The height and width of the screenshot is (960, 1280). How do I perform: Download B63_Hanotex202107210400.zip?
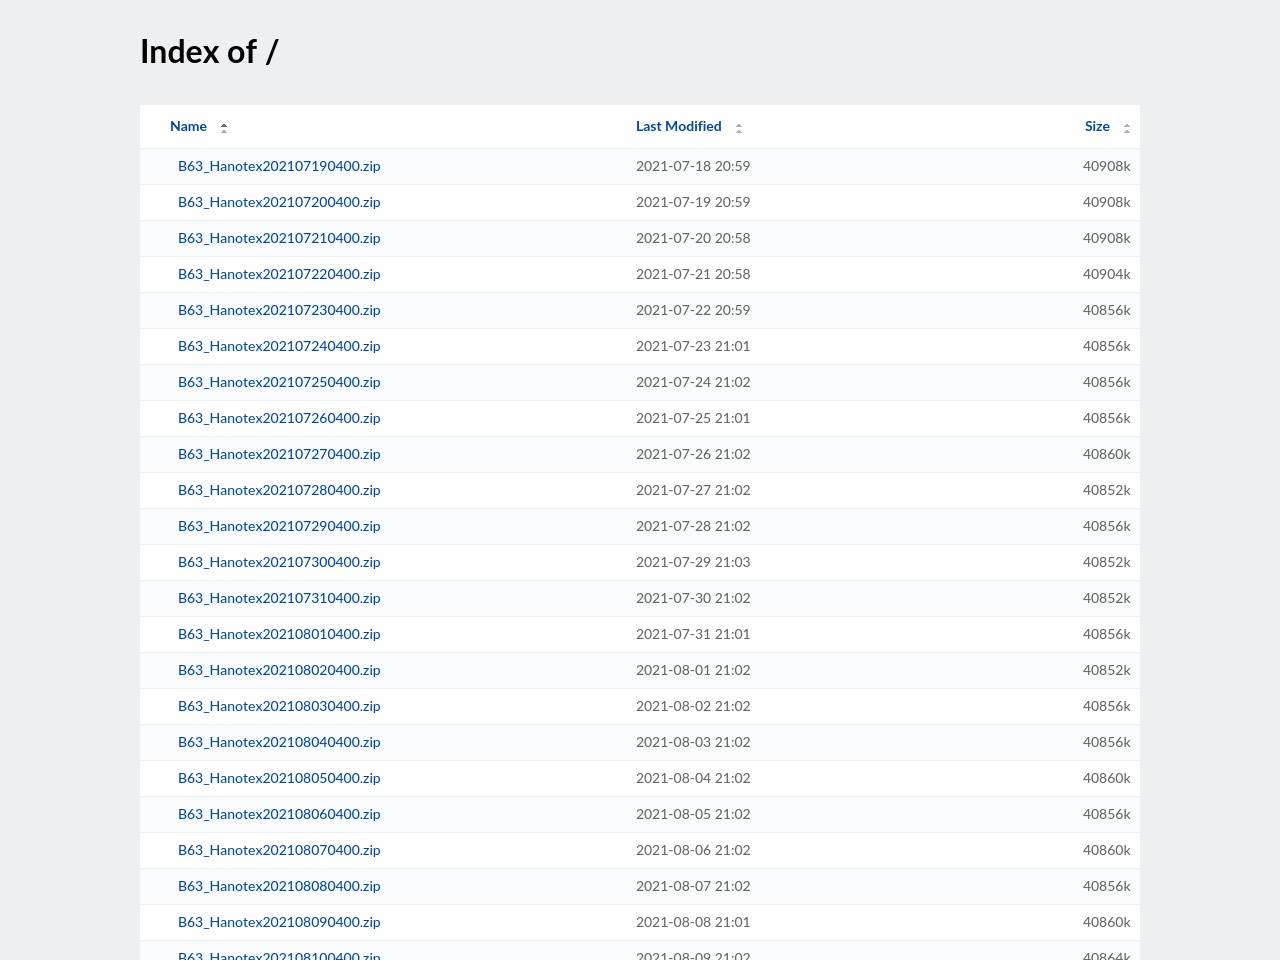(x=279, y=238)
